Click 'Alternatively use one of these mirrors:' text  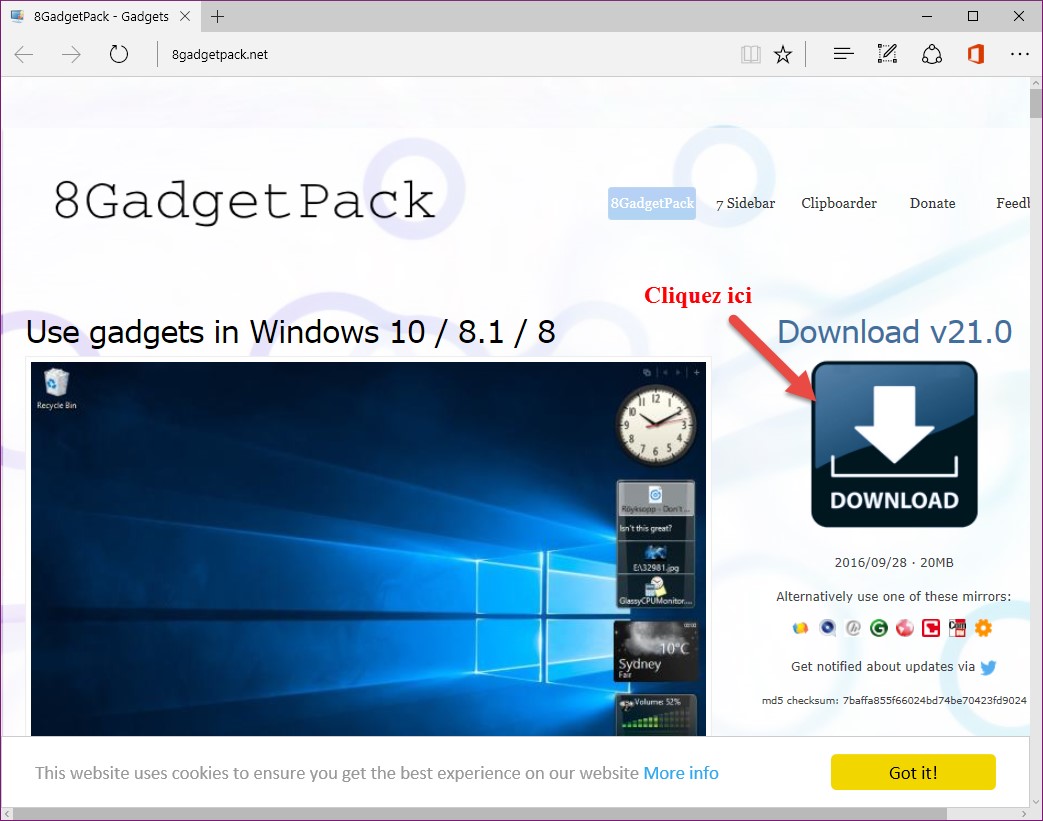893,597
